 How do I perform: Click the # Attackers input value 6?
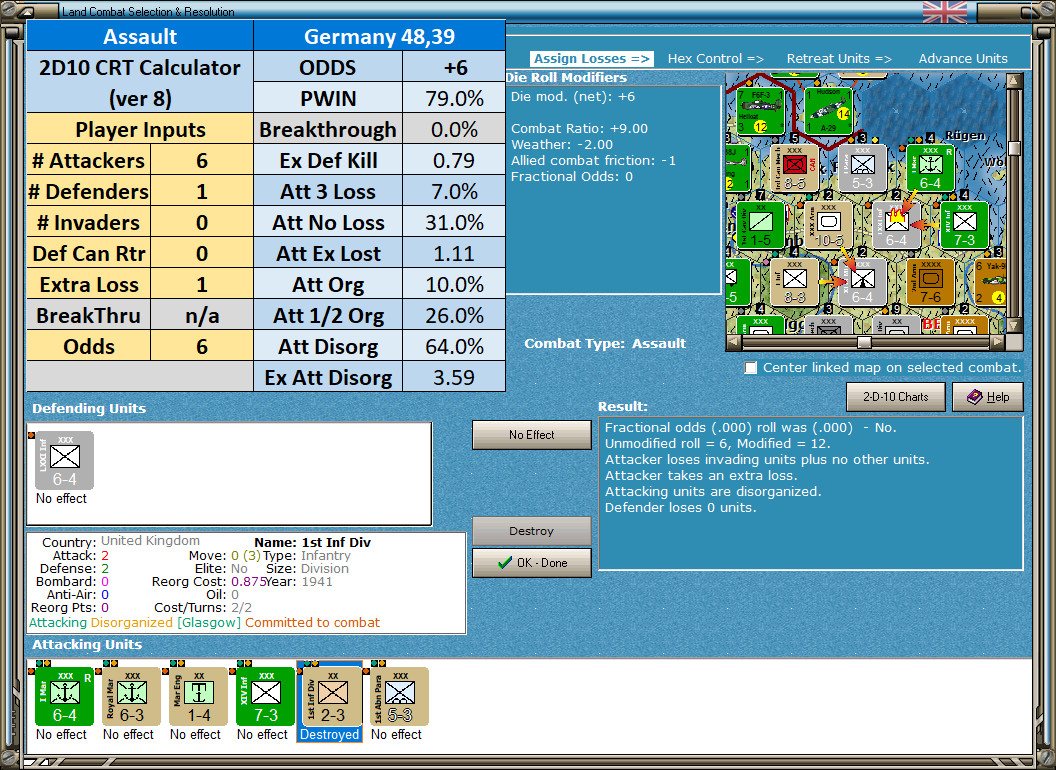(201, 160)
